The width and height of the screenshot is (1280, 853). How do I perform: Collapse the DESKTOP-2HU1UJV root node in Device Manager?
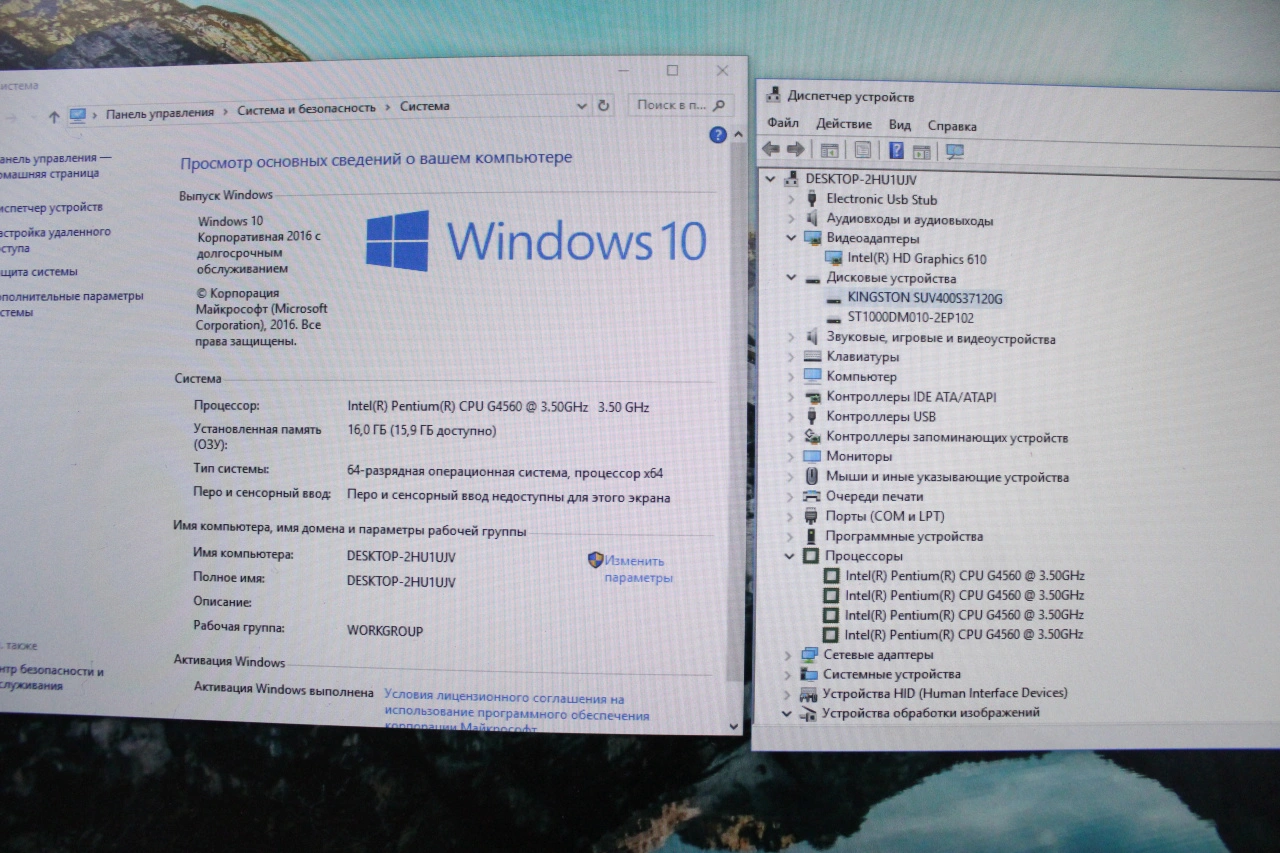770,178
